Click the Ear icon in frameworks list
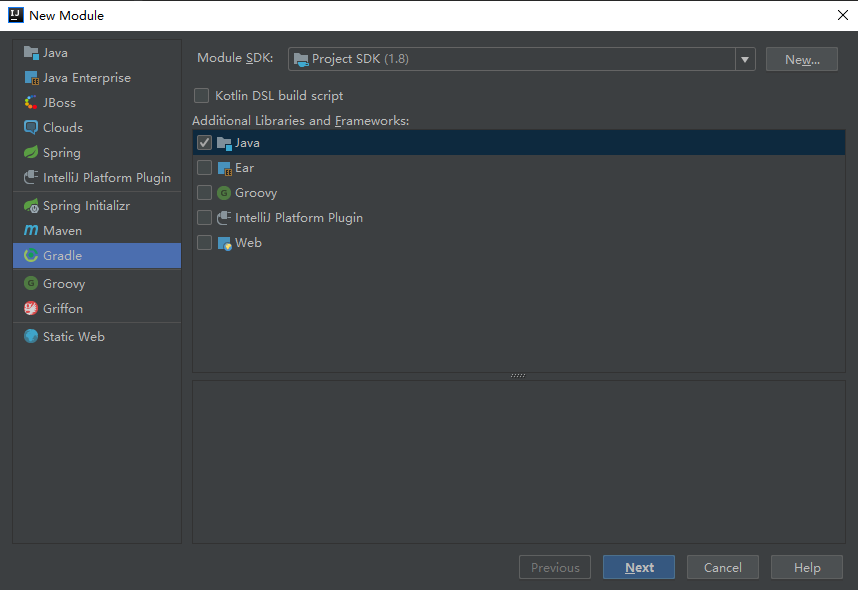The image size is (858, 590). (224, 168)
